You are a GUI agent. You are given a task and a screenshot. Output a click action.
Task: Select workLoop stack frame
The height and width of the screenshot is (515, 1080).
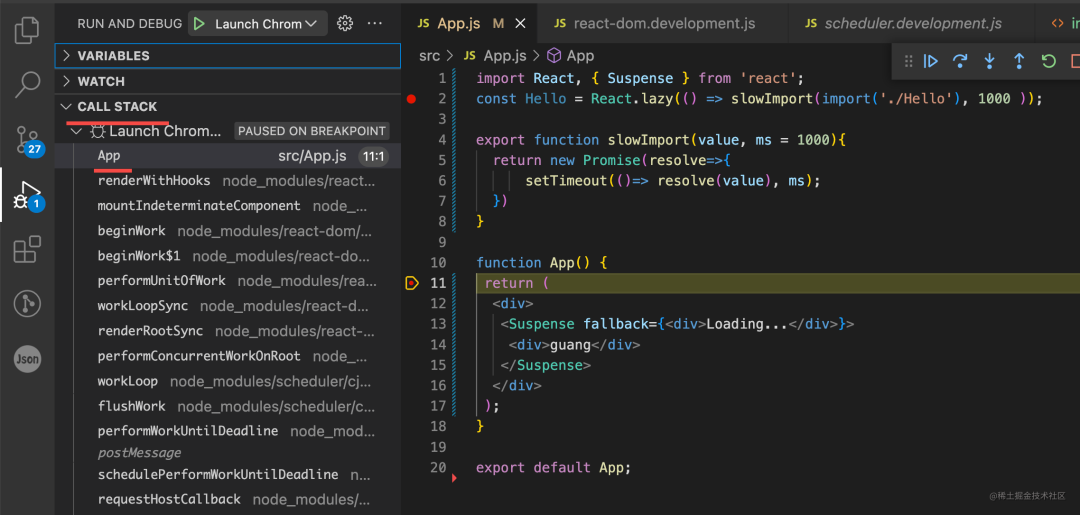tap(228, 381)
